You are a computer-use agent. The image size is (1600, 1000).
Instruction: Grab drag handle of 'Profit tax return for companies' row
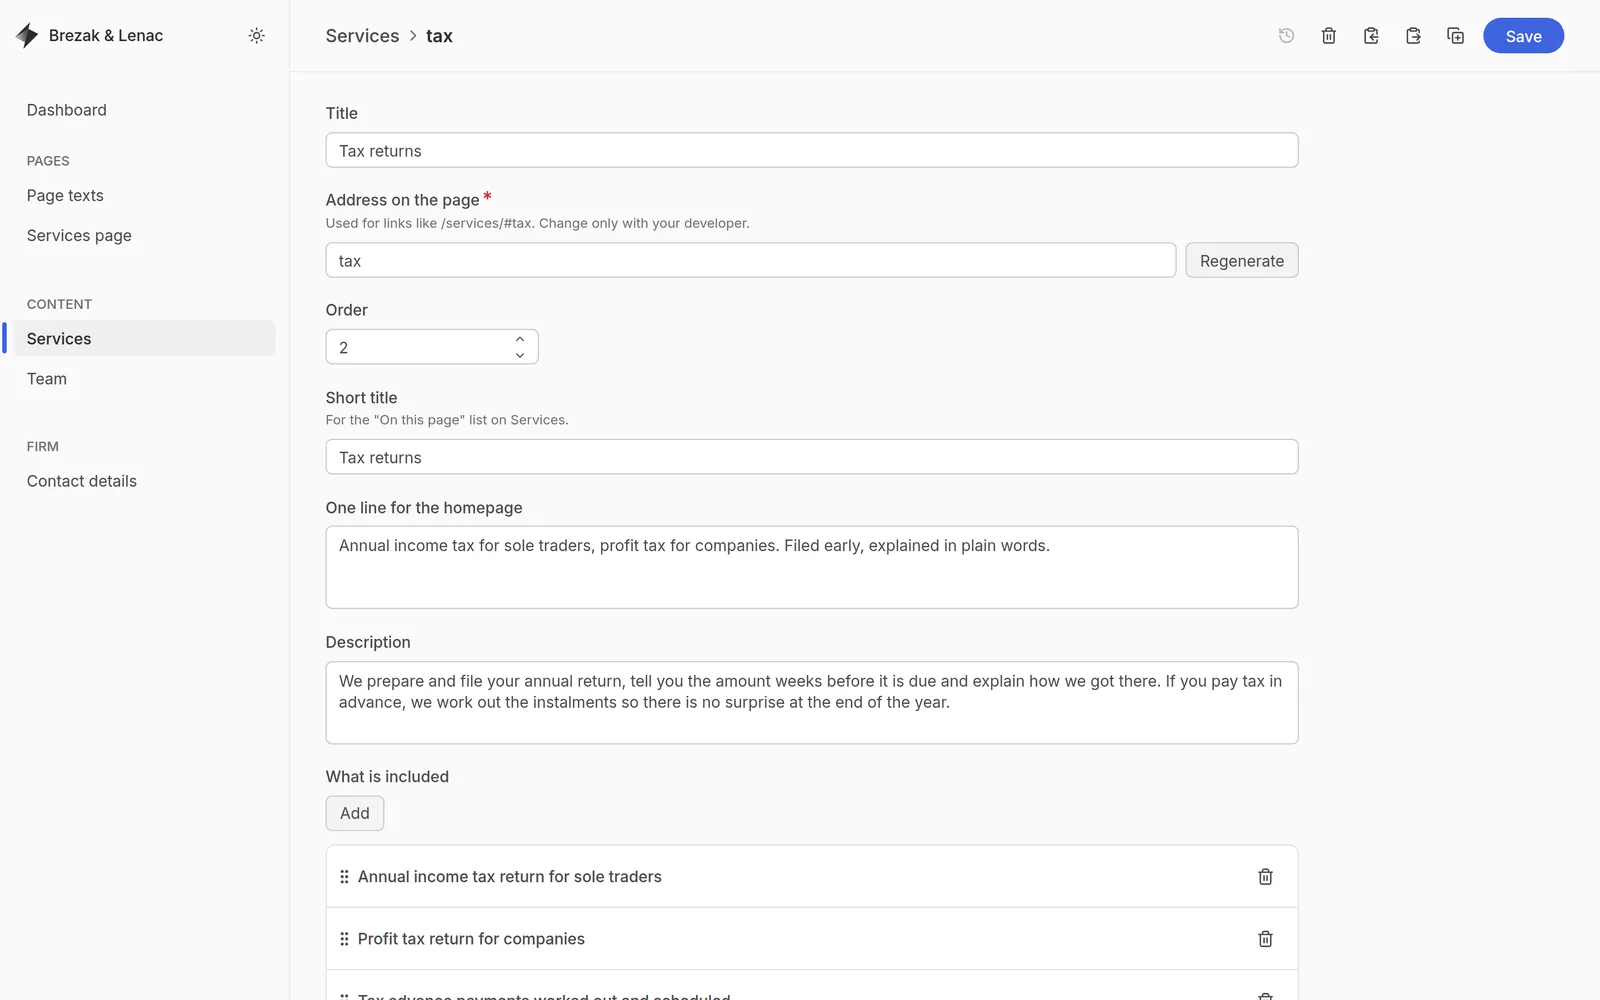click(344, 939)
